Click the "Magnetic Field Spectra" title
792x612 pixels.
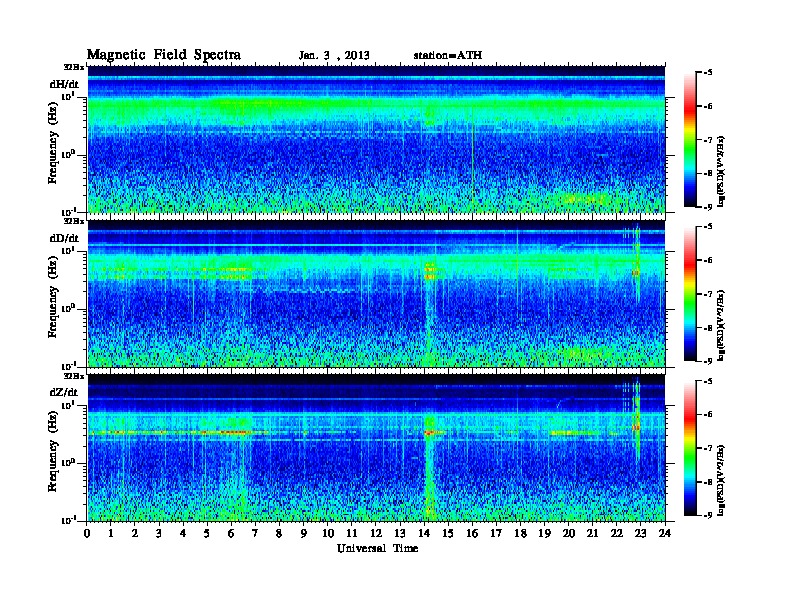(x=164, y=55)
